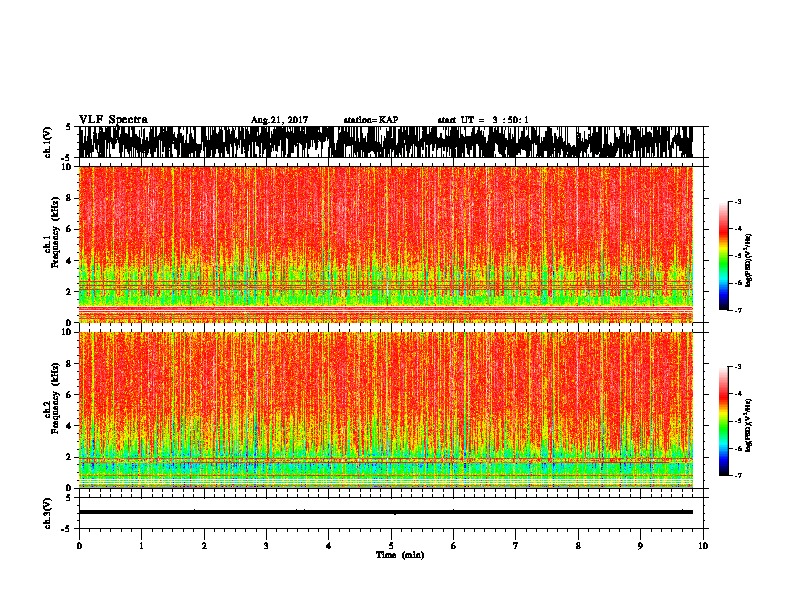Image resolution: width=792 pixels, height=612 pixels.
Task: Click the "8" tick on the Time axis
Action: (578, 546)
